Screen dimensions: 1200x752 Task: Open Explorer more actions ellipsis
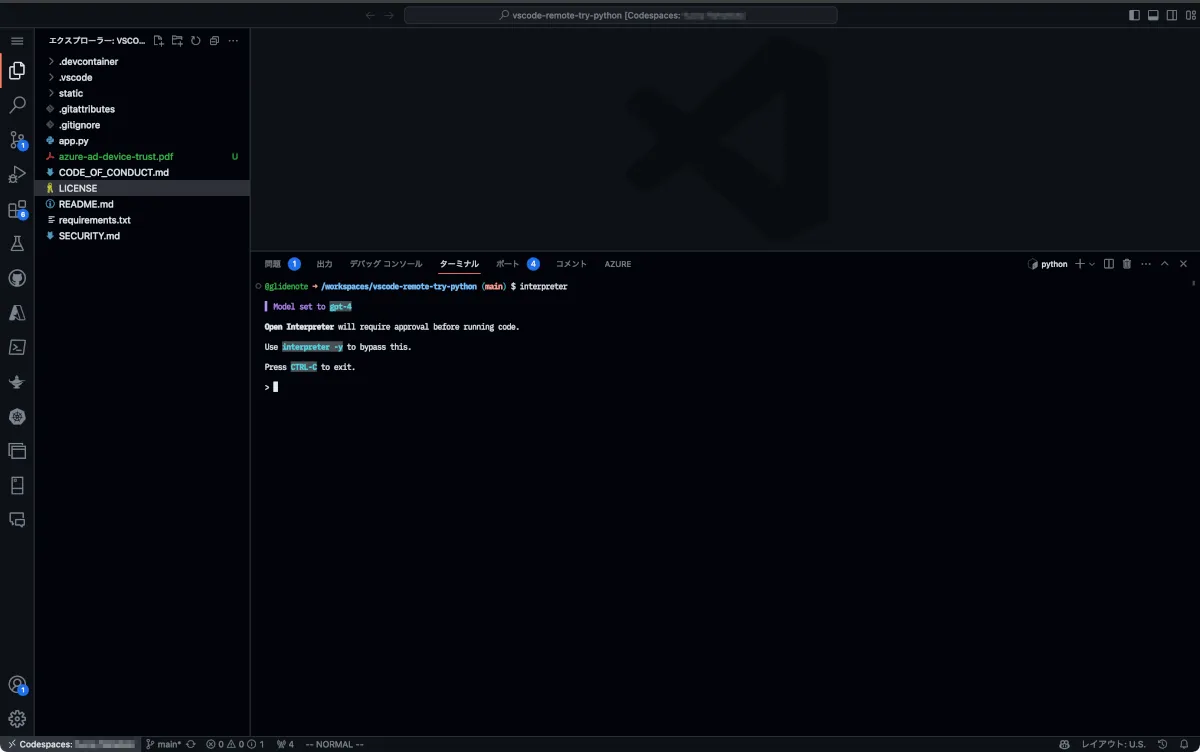(234, 41)
